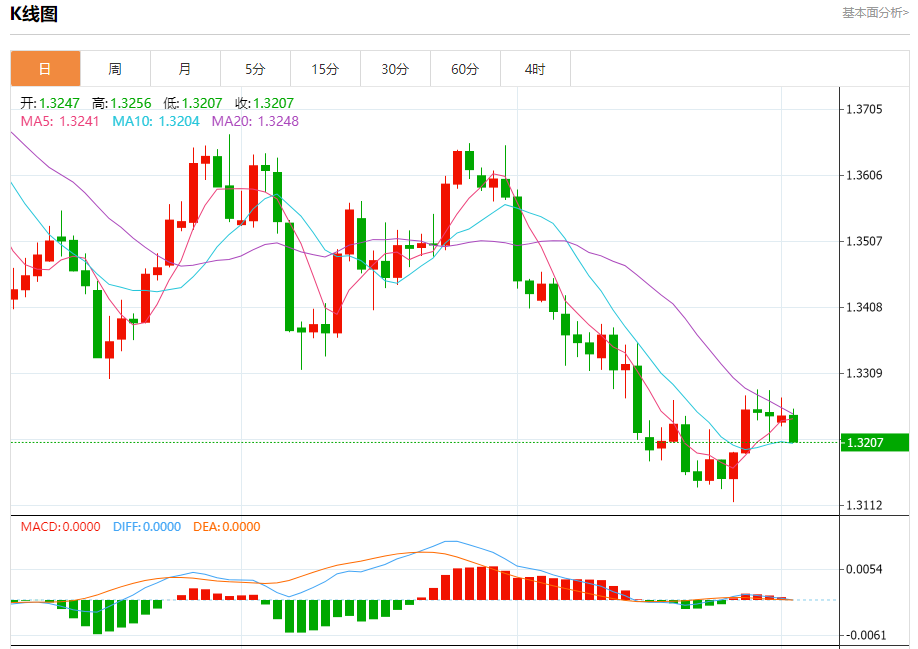Image resolution: width=918 pixels, height=649 pixels.
Task: Click the latest green candlestick at chart end
Action: pyautogui.click(x=793, y=428)
